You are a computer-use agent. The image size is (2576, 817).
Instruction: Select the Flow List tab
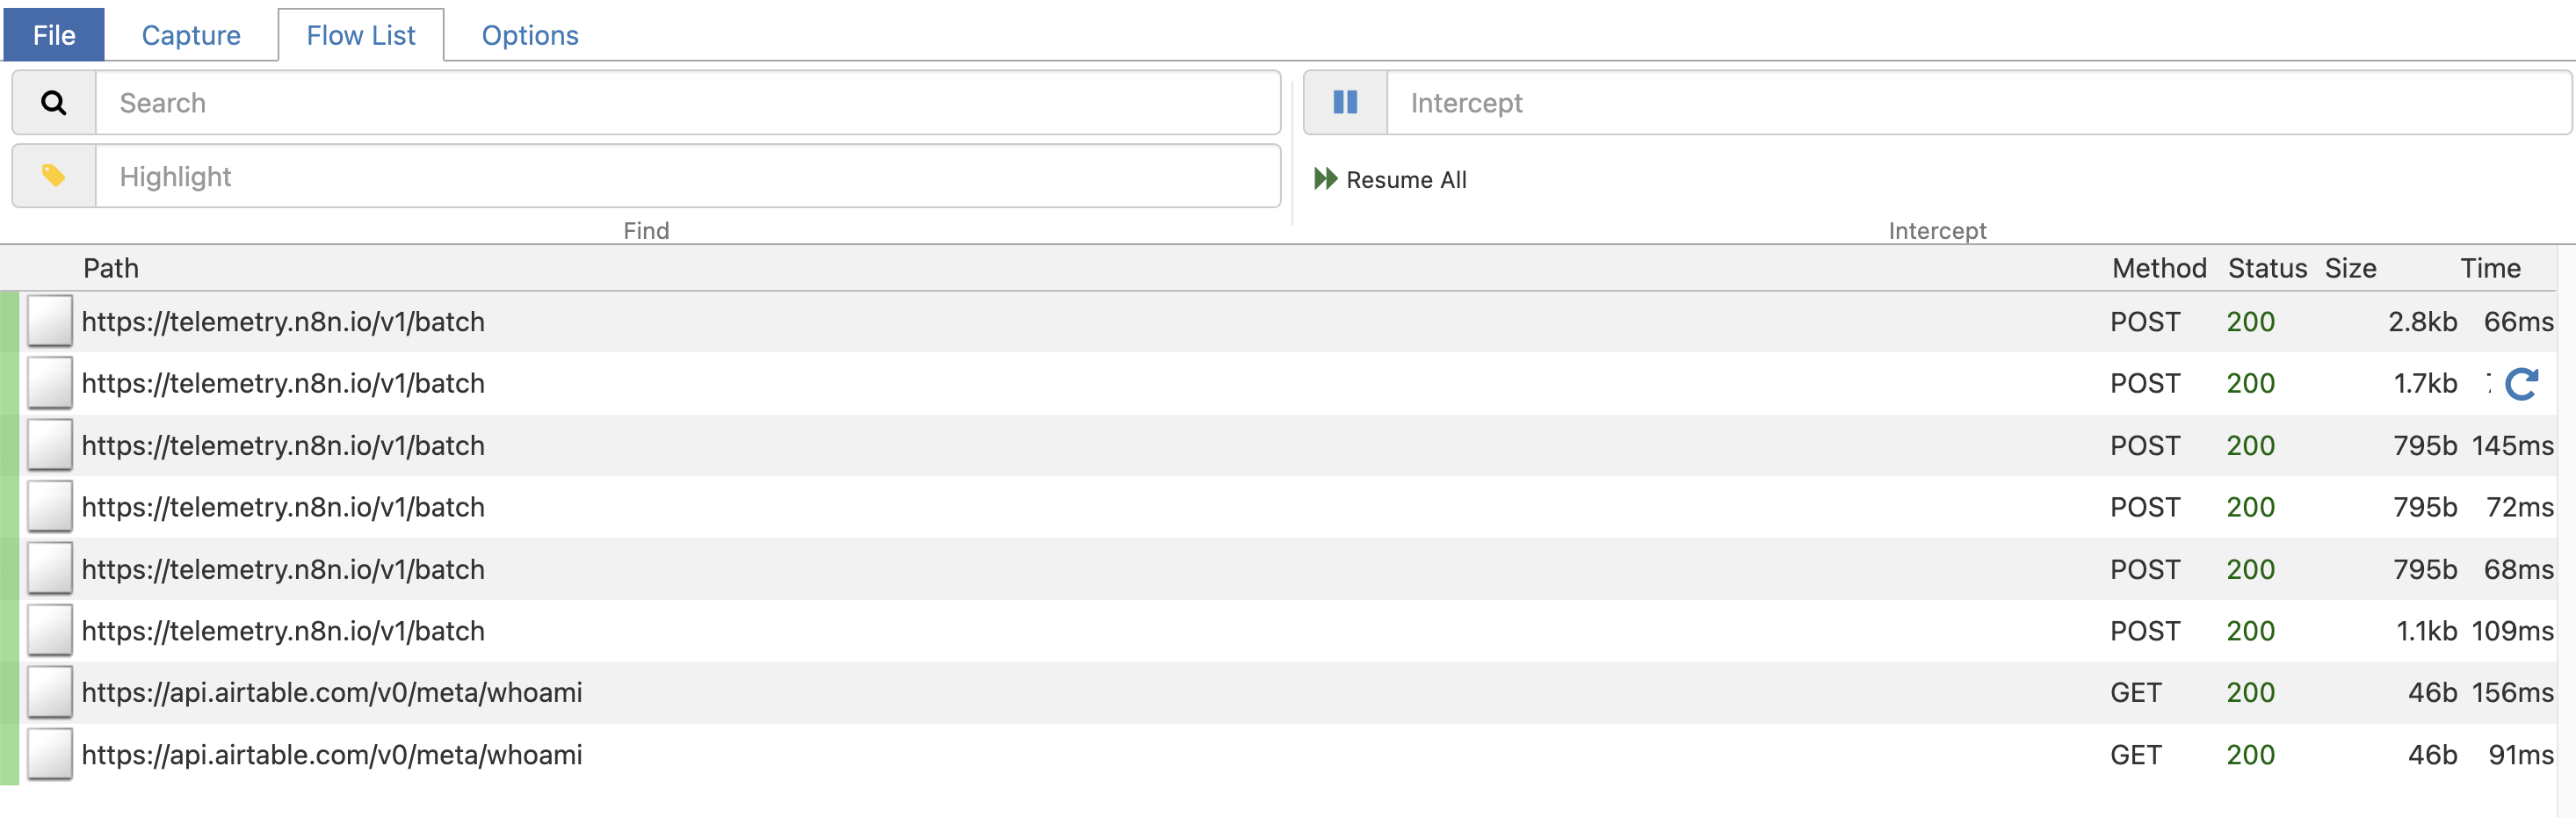[x=361, y=36]
